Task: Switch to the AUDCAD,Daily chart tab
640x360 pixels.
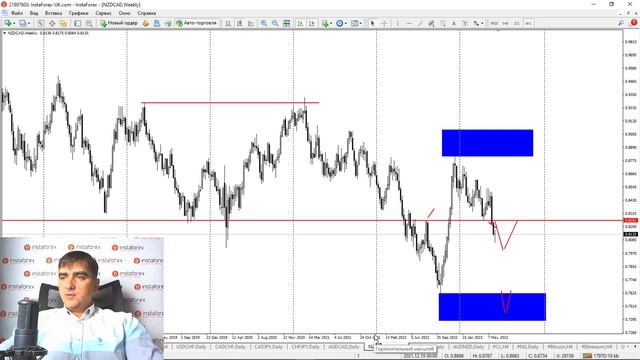Action: click(344, 347)
